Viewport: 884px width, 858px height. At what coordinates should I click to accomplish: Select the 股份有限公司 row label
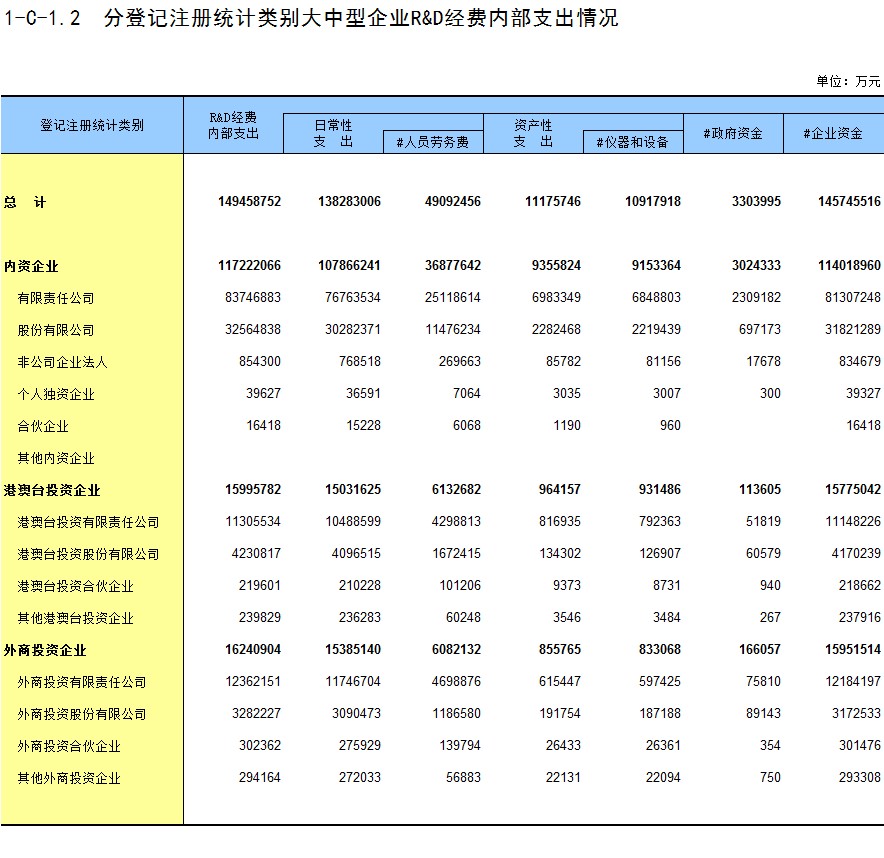(x=56, y=330)
